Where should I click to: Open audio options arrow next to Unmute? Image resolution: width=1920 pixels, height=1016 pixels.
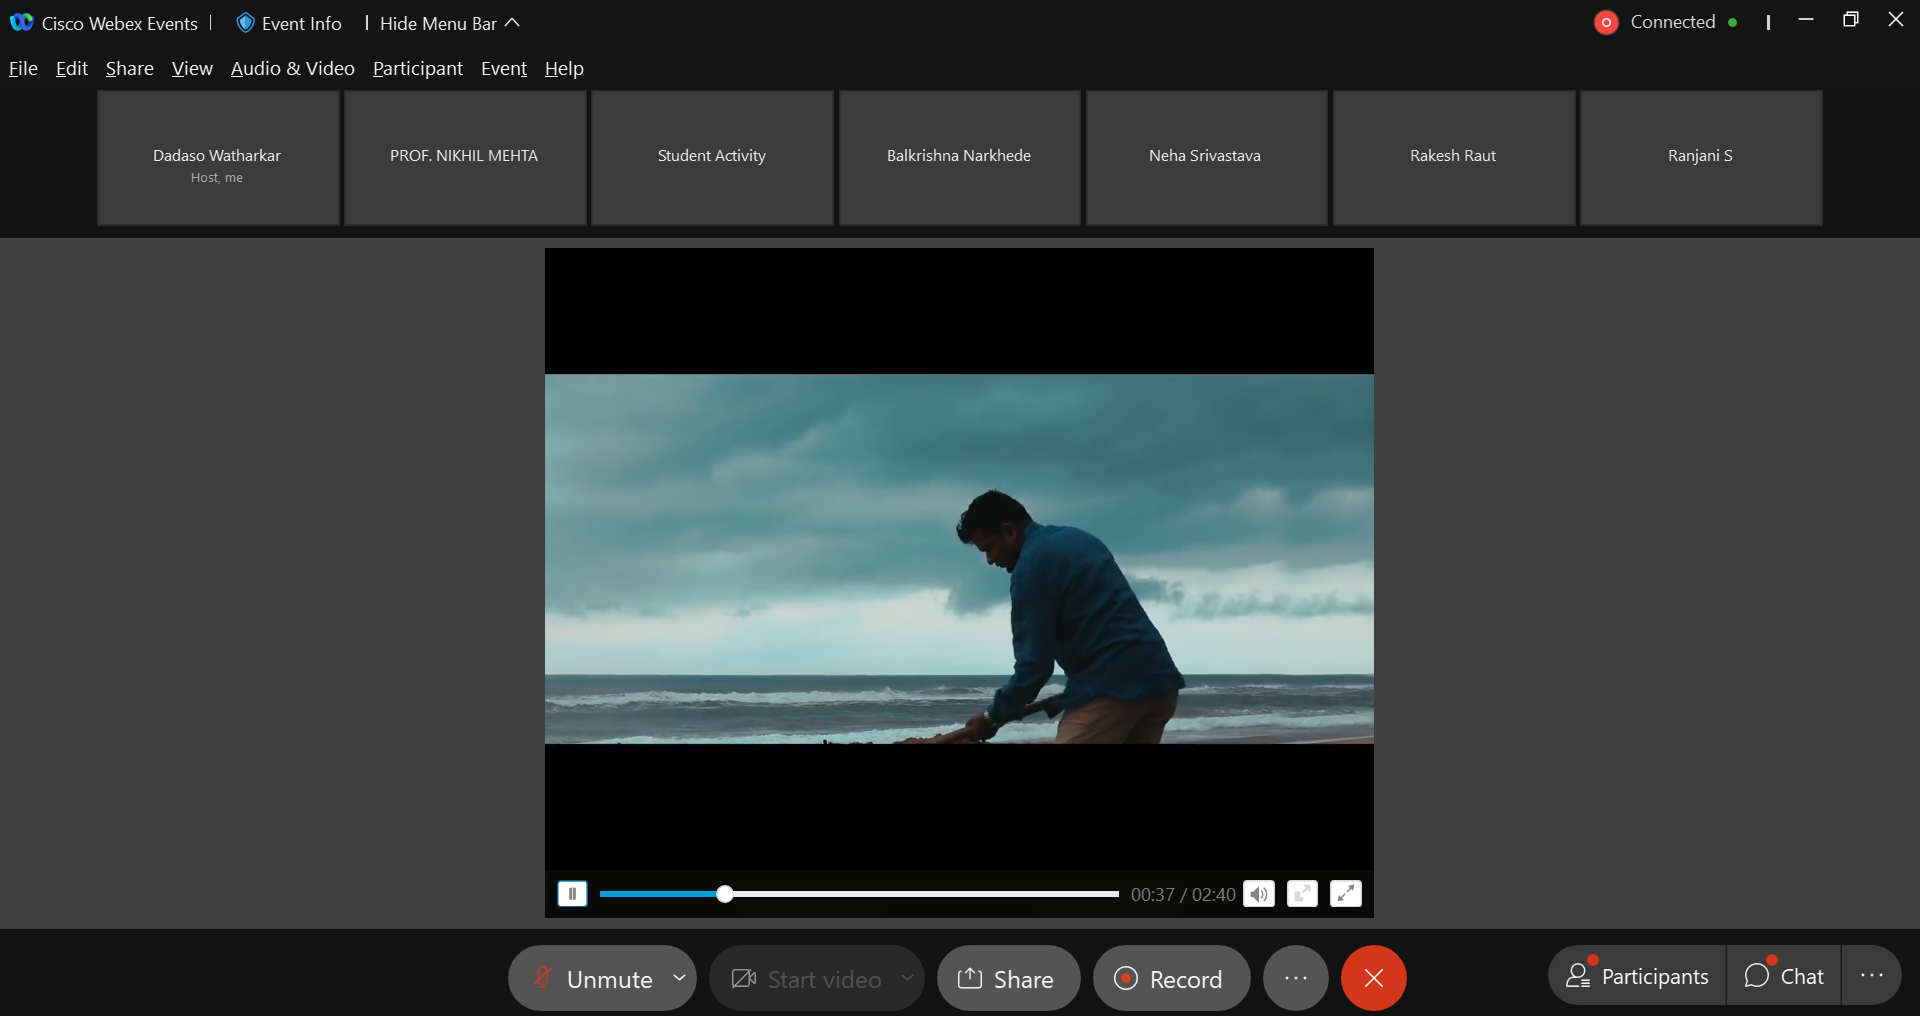680,978
